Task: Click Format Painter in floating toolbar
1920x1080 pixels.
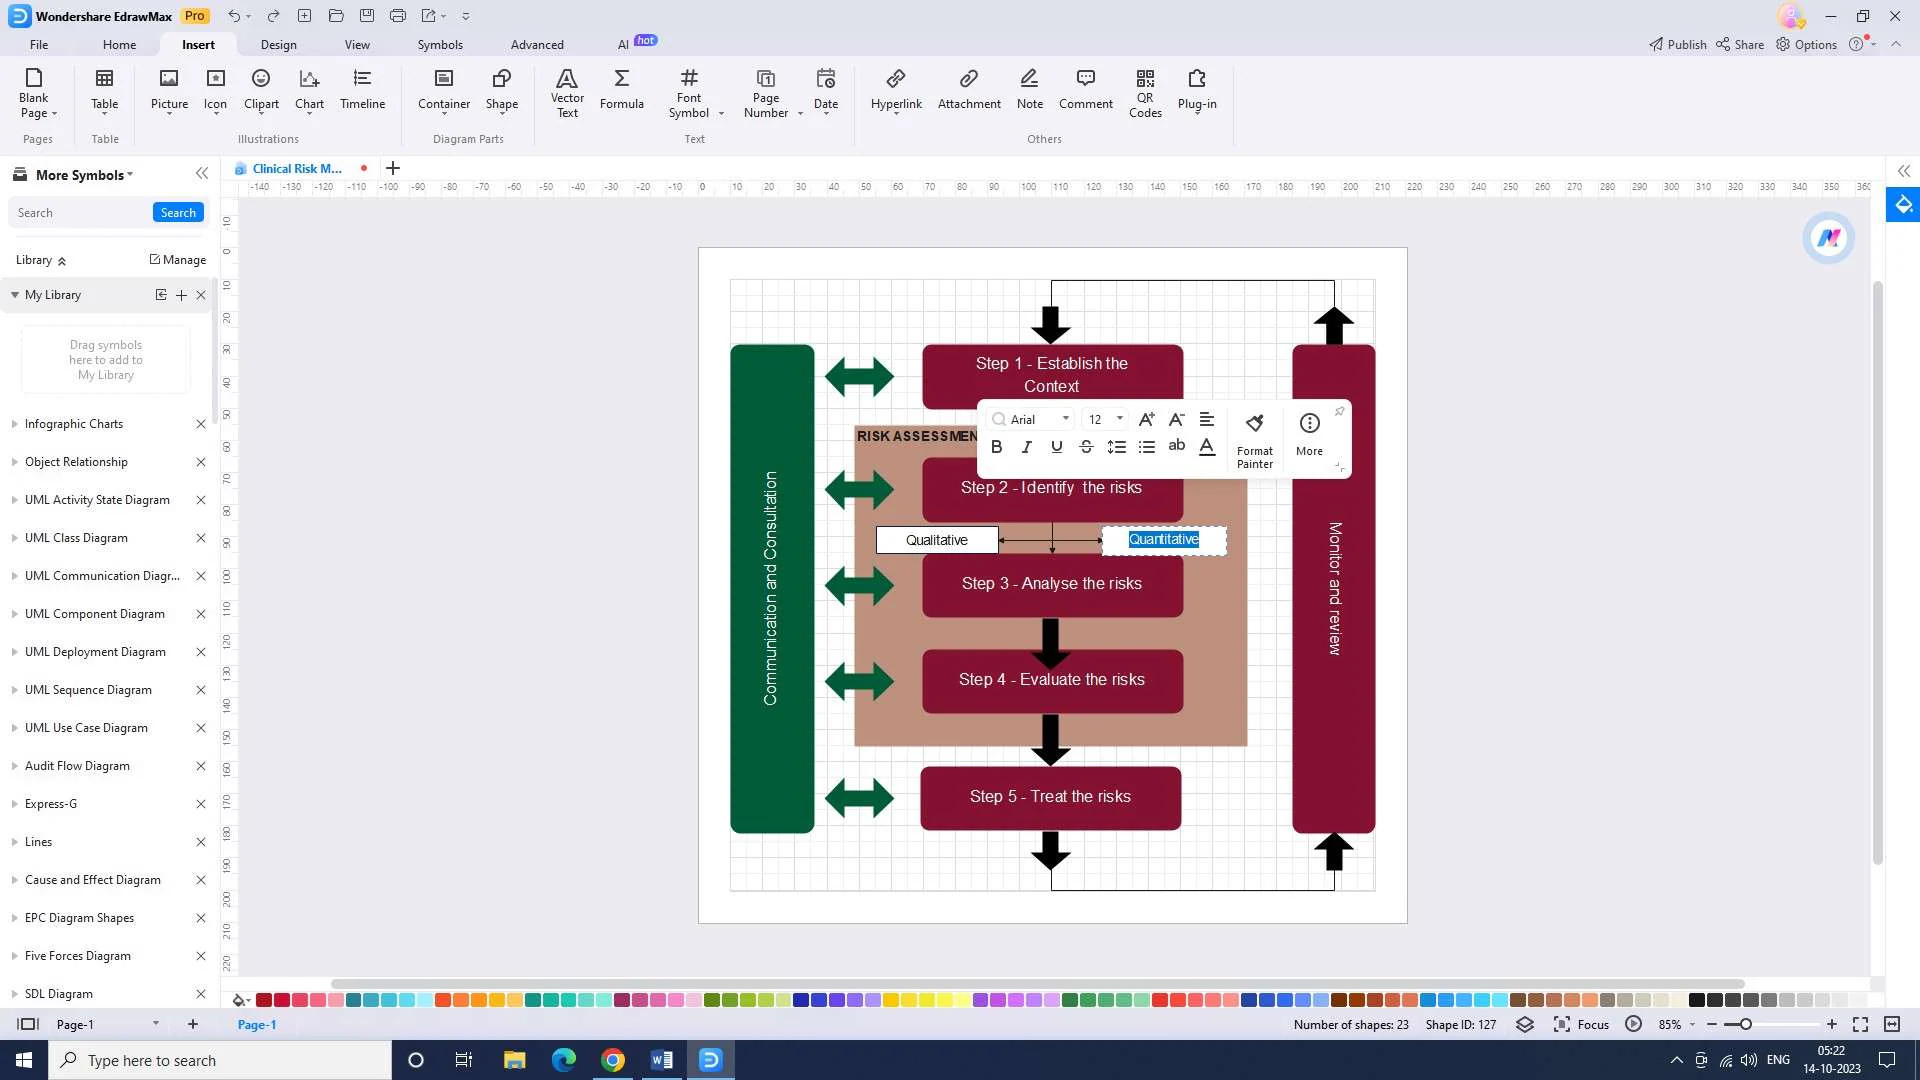Action: coord(1254,438)
